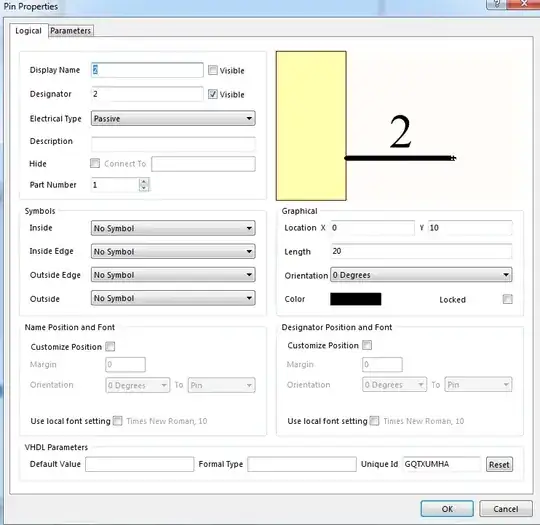Open the black pin Color swatch
This screenshot has height=525, width=540.
[x=356, y=299]
